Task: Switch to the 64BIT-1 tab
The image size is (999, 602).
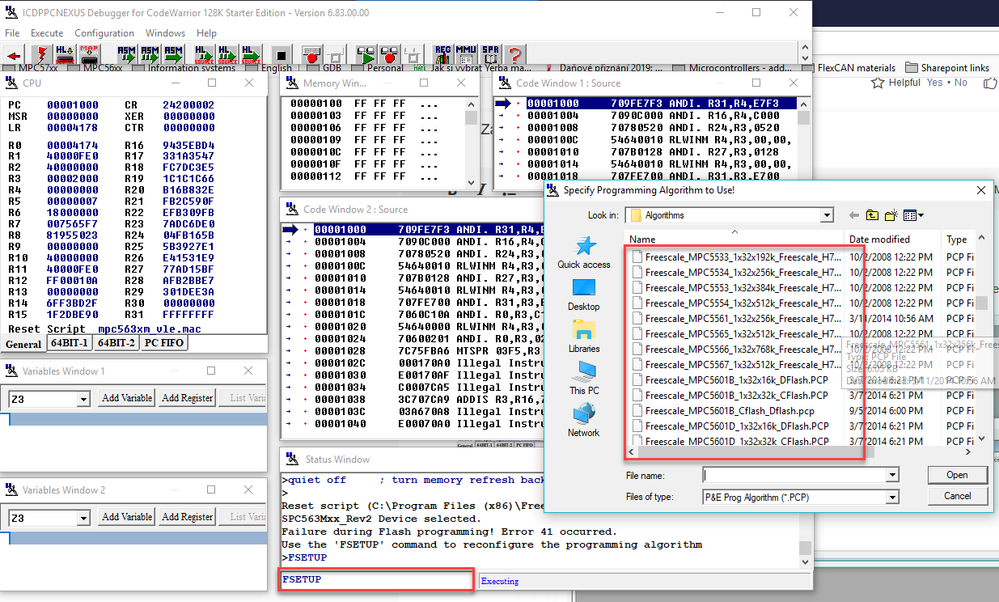Action: coord(69,343)
